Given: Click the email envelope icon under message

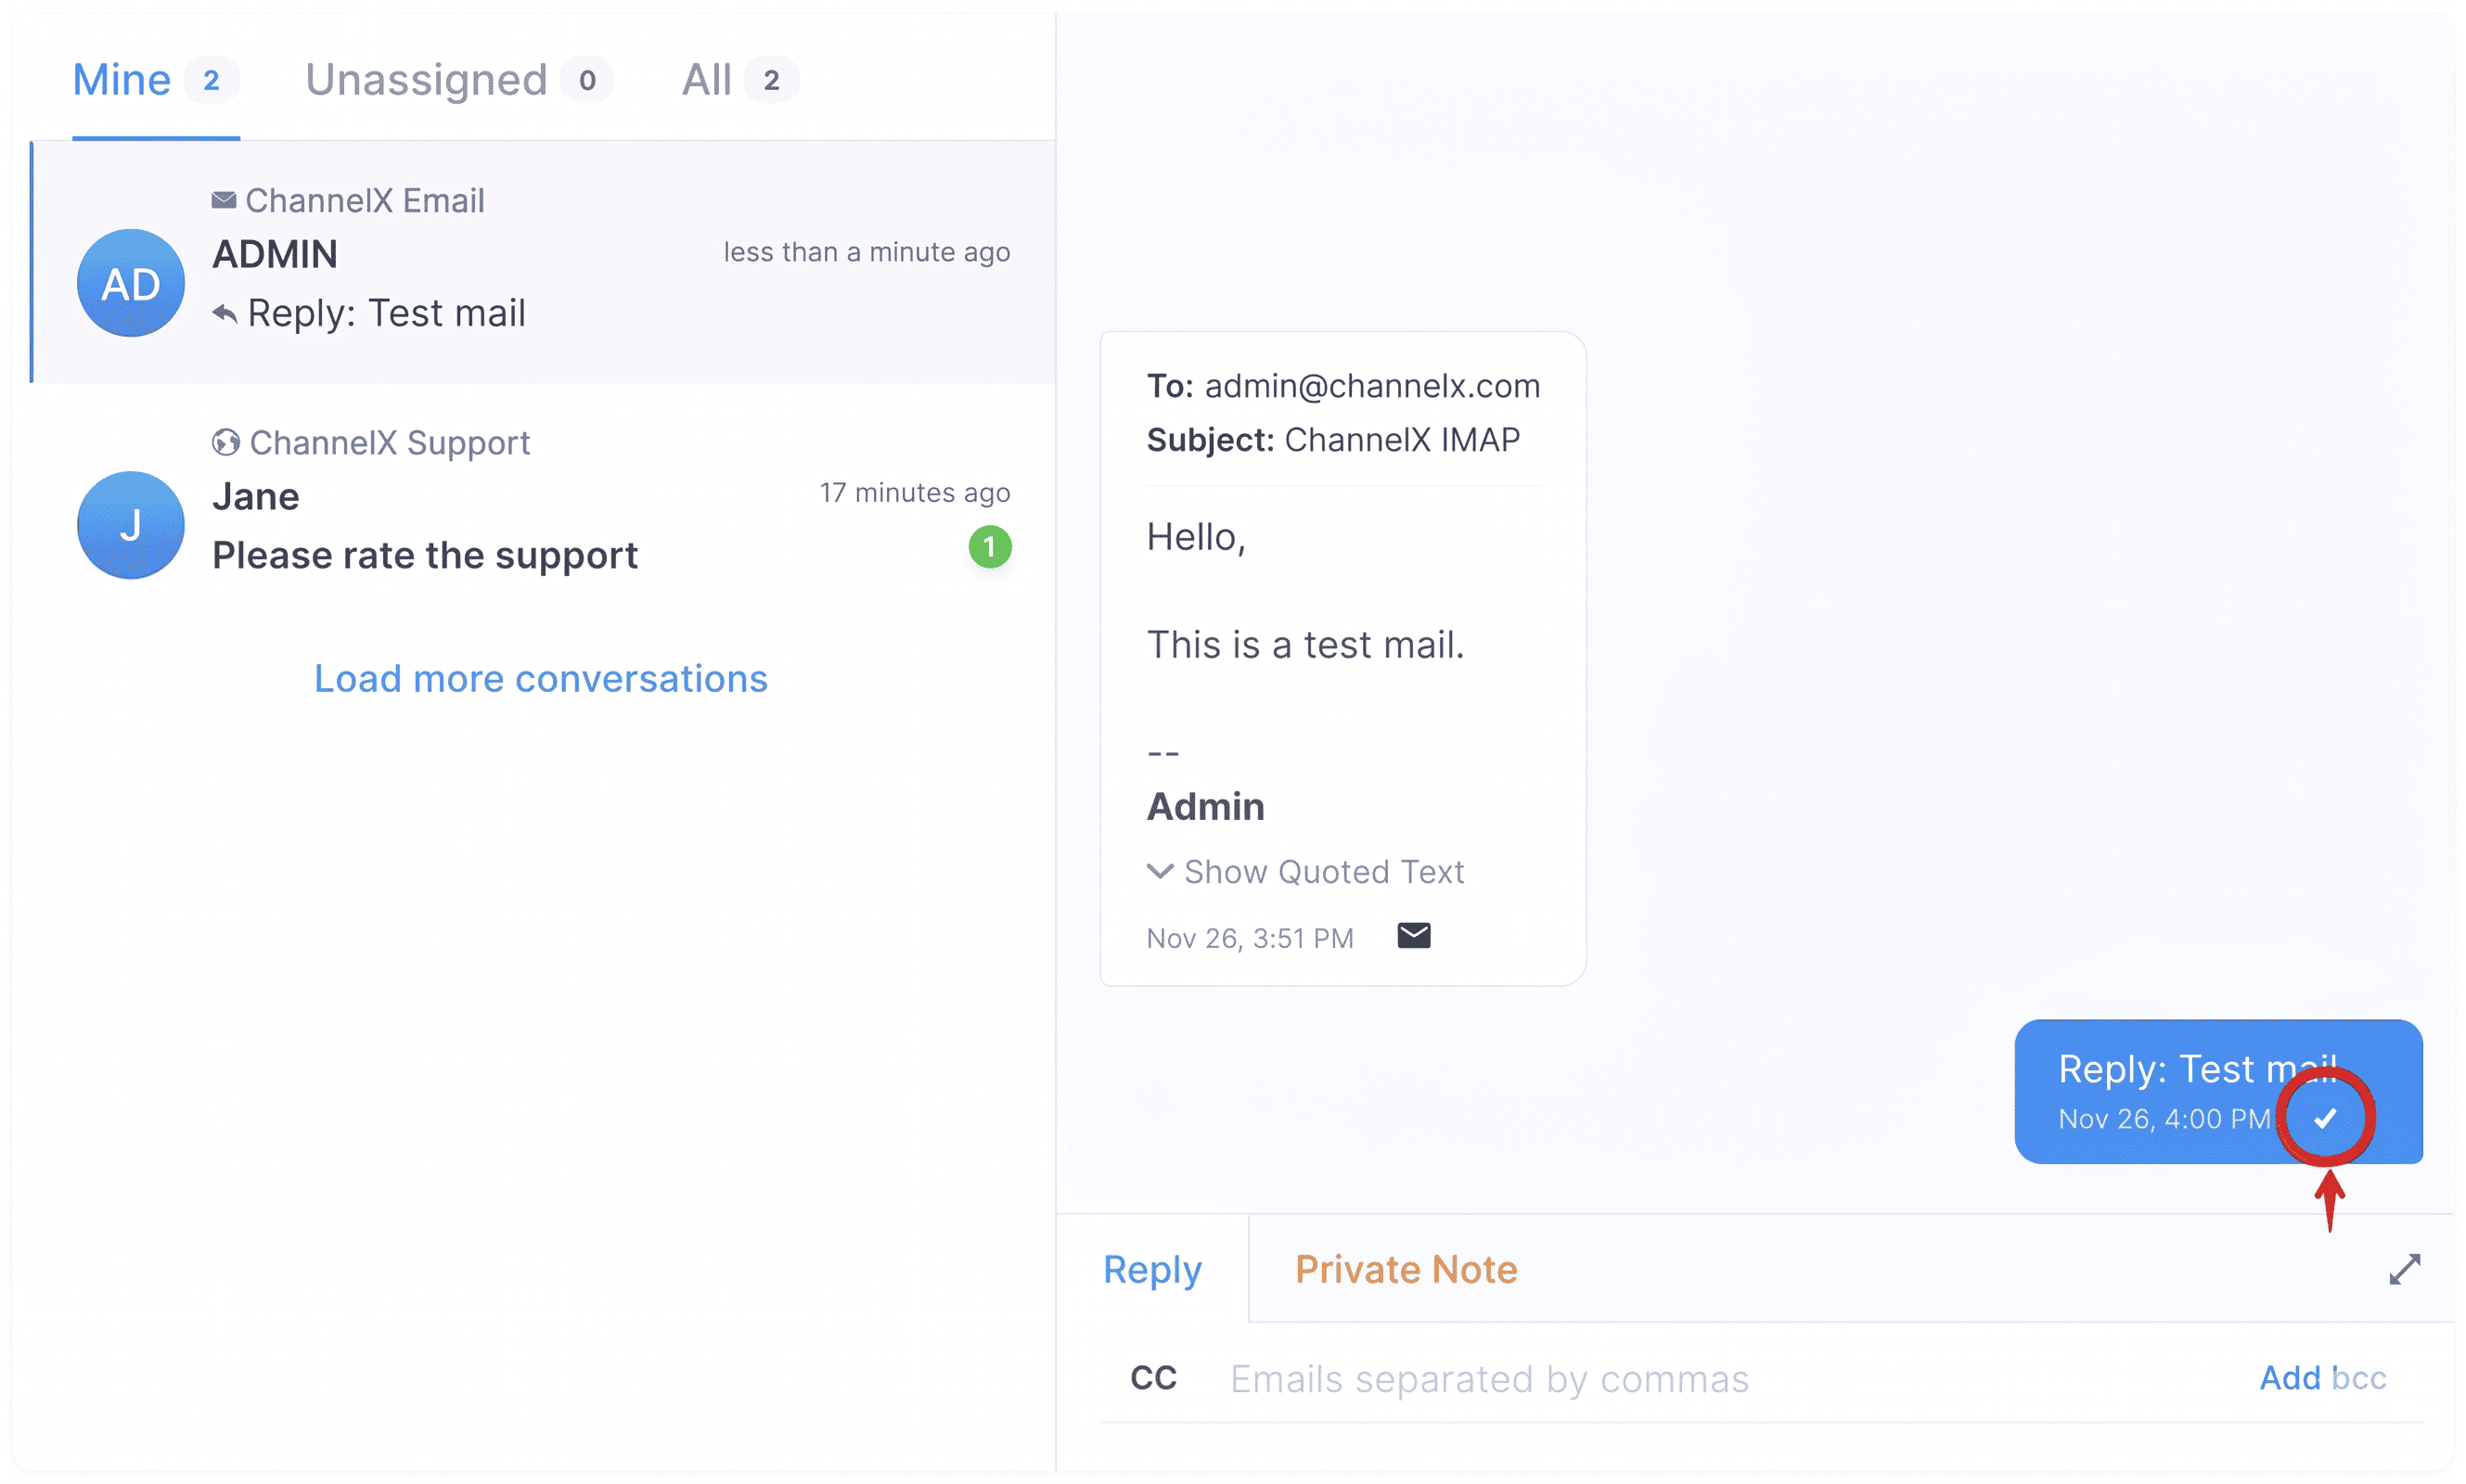Looking at the screenshot, I should click(1413, 936).
